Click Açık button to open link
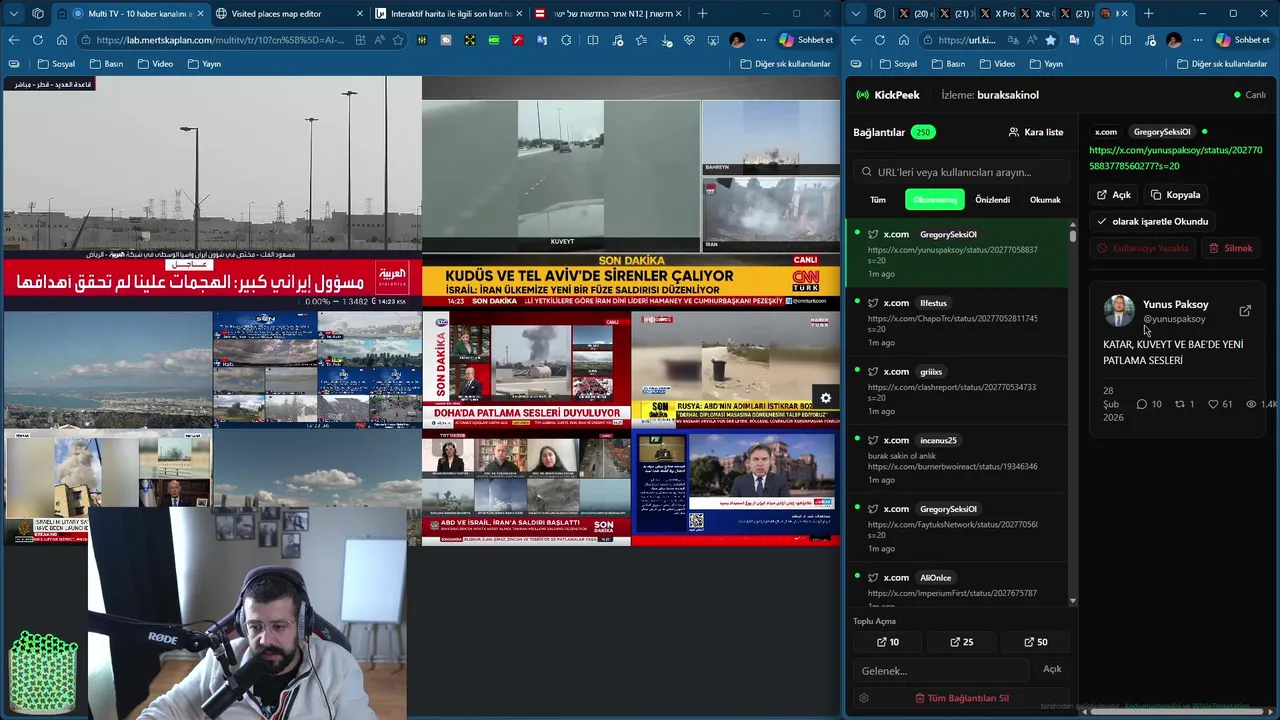The height and width of the screenshot is (720, 1280). pos(1114,195)
